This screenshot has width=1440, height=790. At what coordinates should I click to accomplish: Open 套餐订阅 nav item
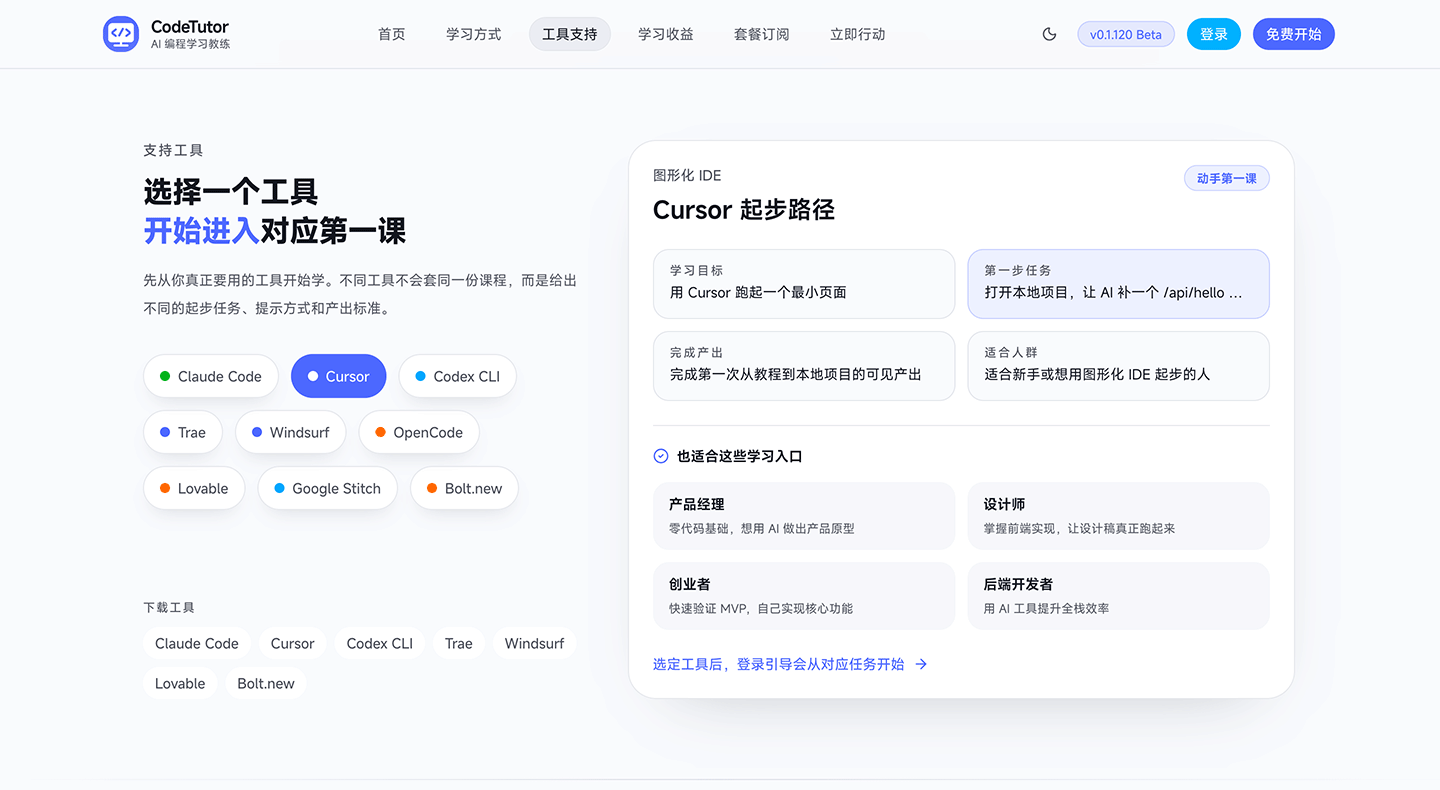click(762, 34)
